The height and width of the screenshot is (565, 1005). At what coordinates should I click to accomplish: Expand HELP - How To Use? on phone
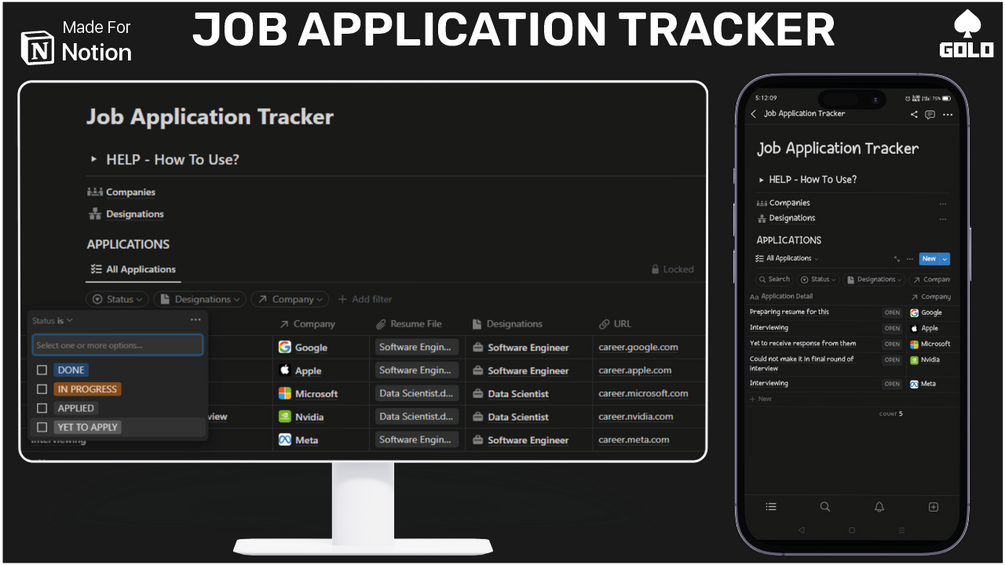[761, 180]
